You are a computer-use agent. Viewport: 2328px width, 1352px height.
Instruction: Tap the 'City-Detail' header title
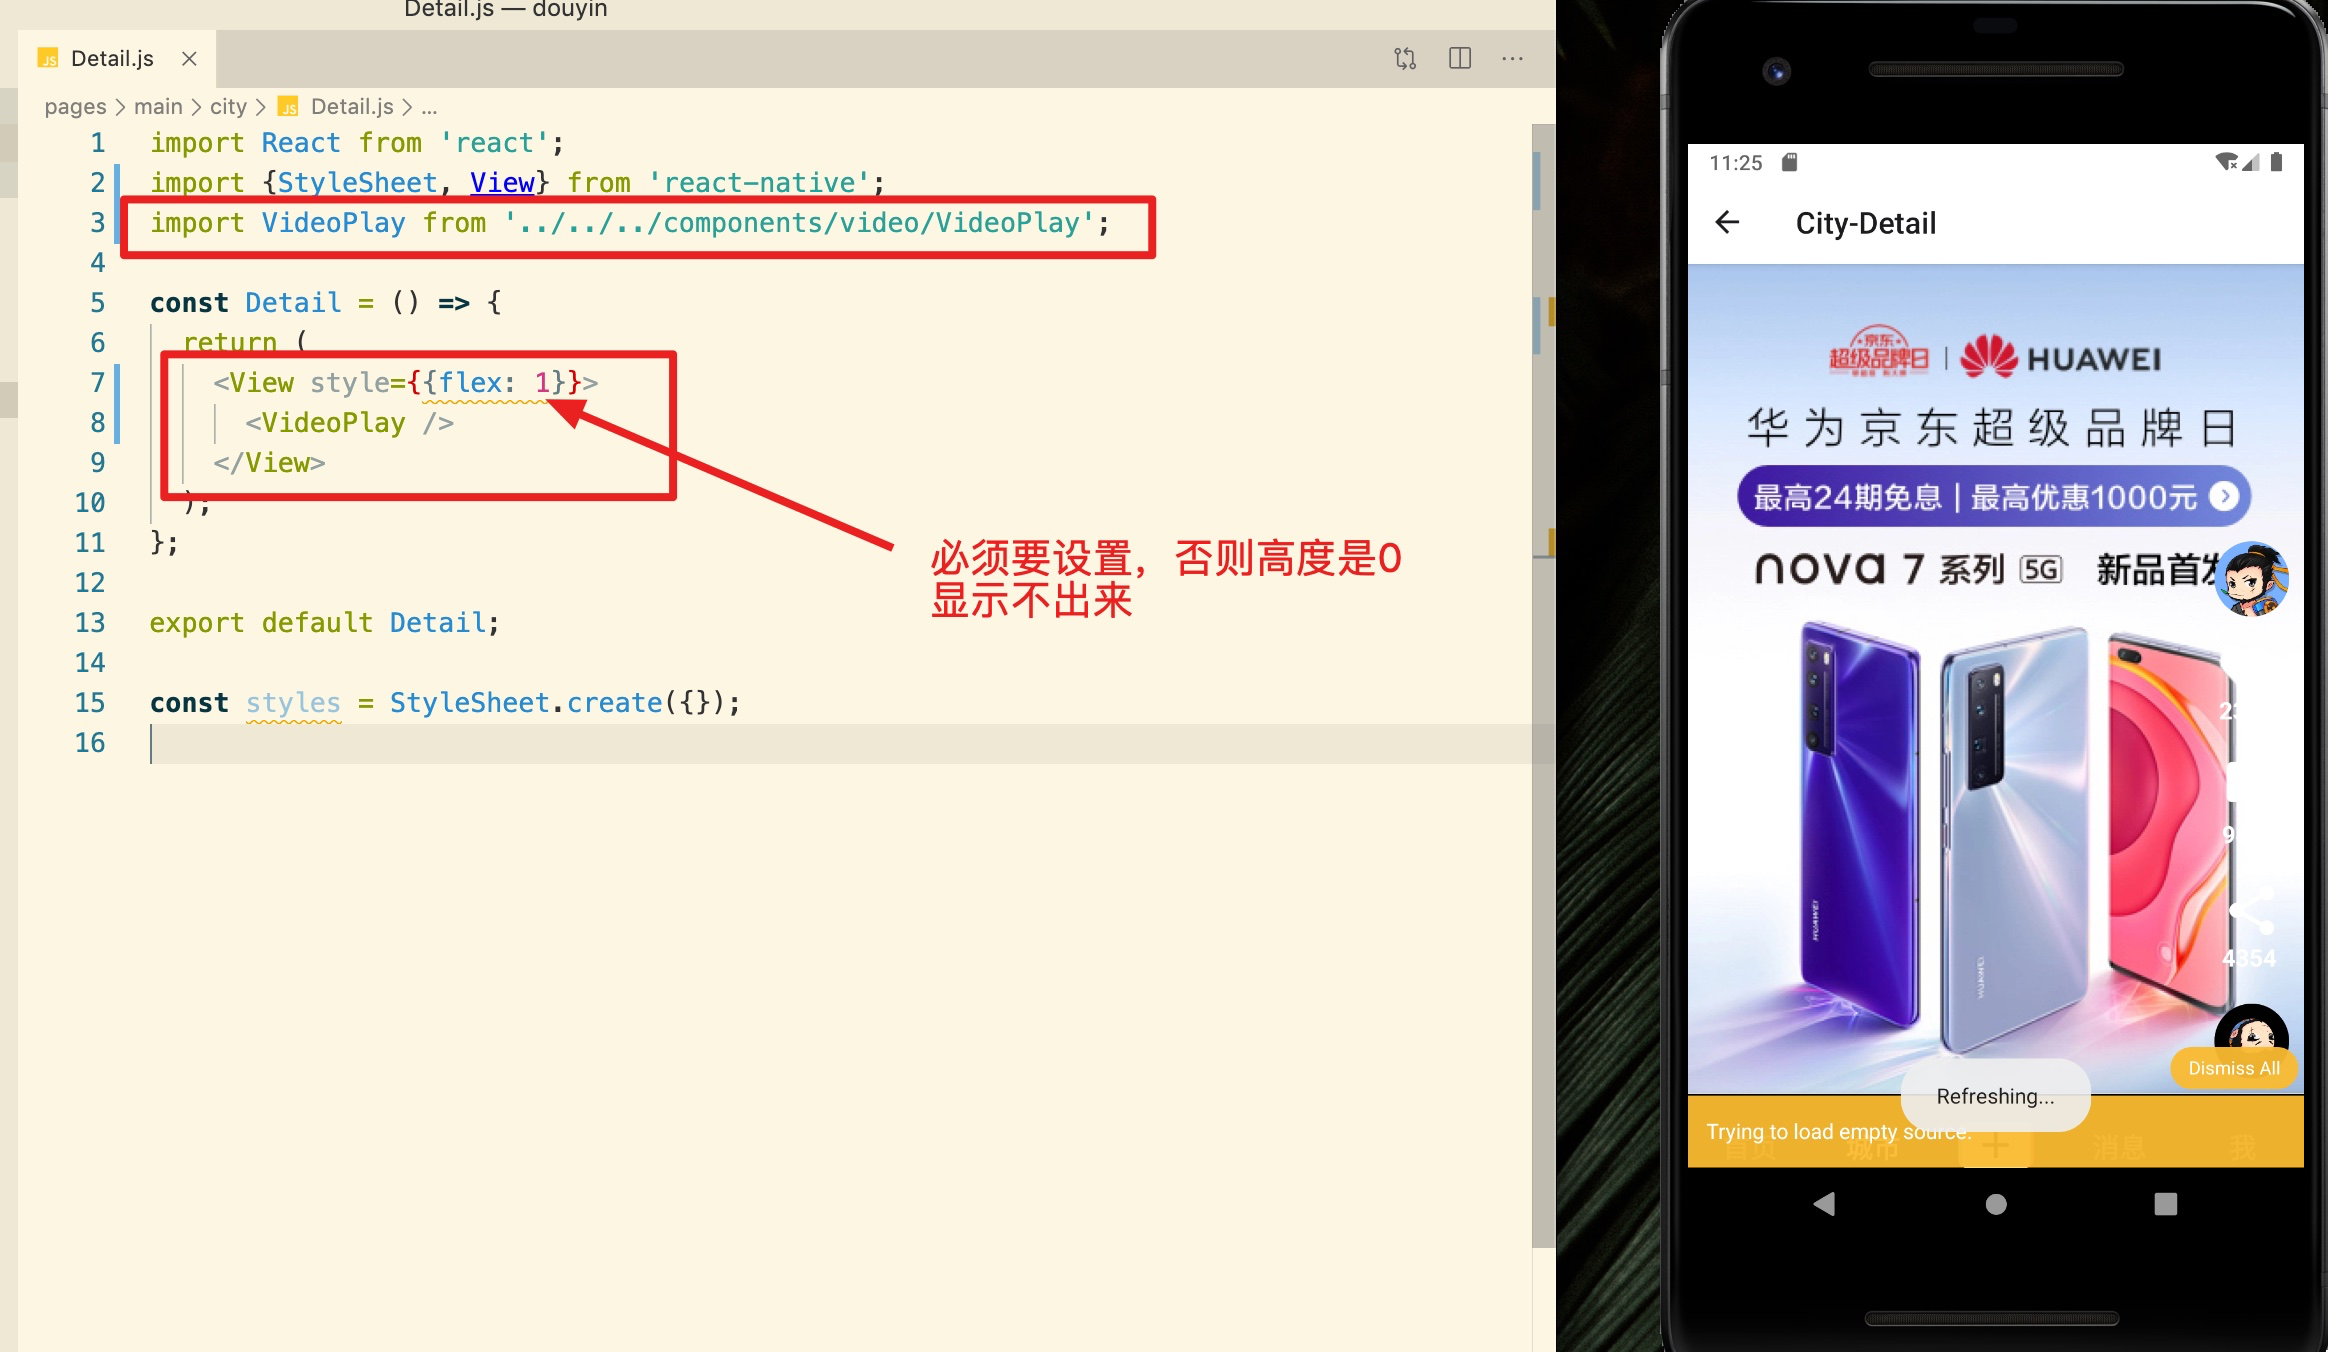[1865, 223]
